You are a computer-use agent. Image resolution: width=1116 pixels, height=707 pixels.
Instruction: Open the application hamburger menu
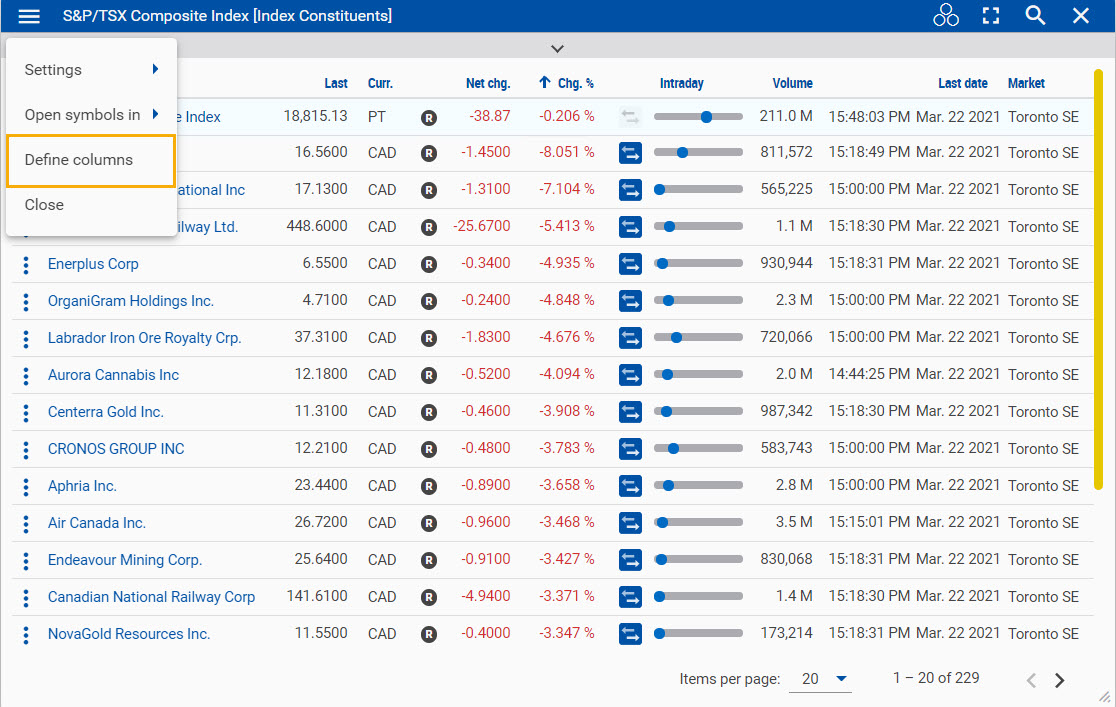[28, 15]
